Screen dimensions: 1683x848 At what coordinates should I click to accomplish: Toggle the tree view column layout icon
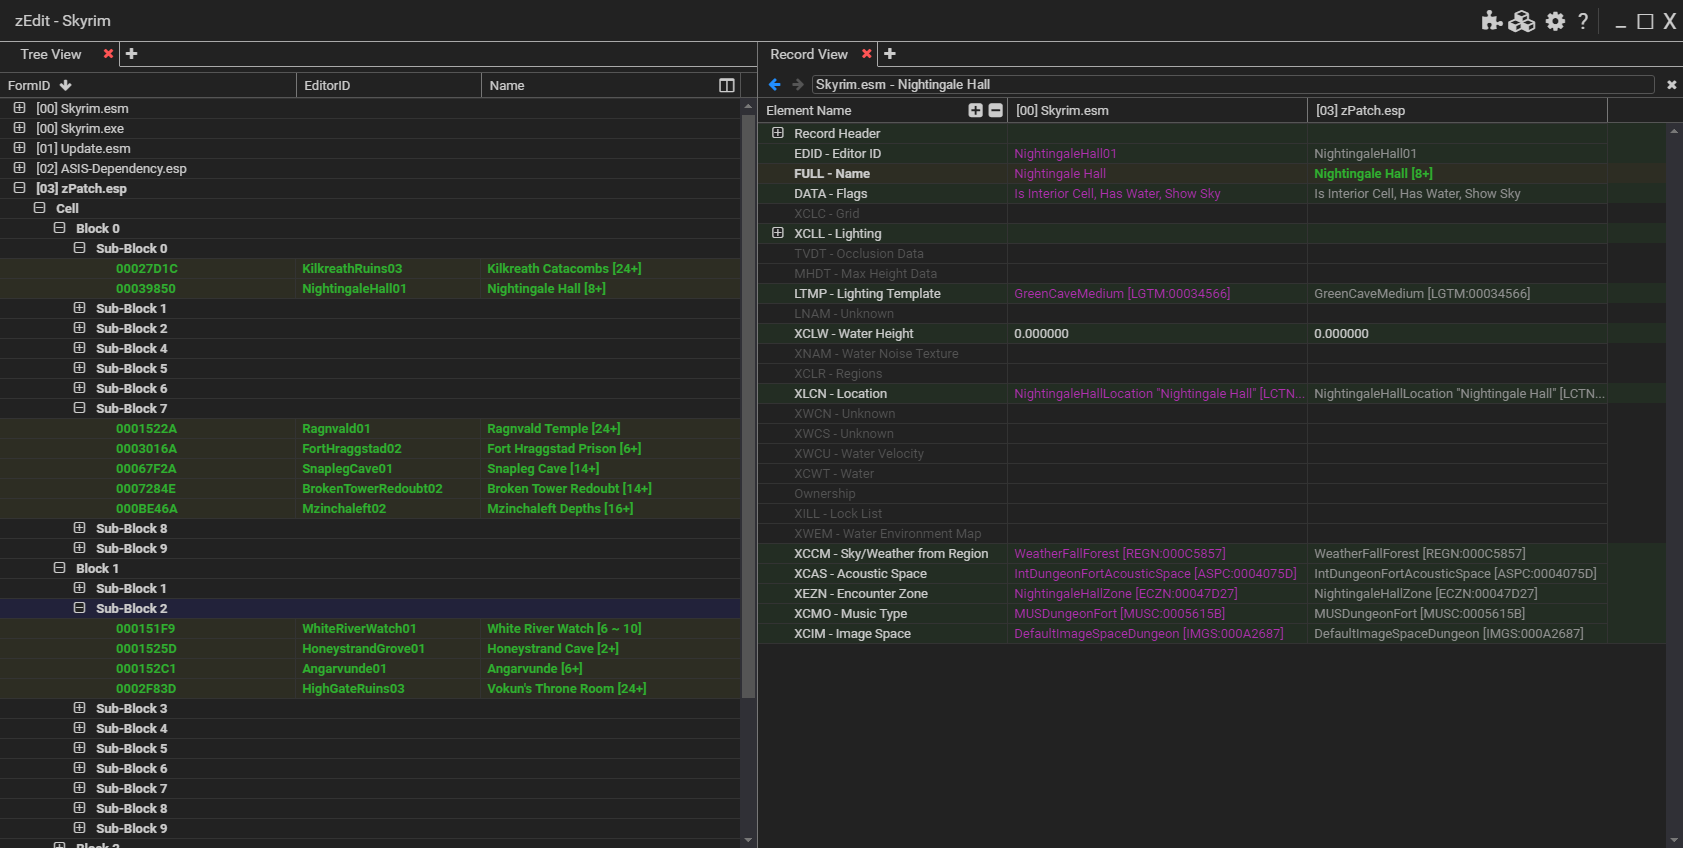click(727, 86)
